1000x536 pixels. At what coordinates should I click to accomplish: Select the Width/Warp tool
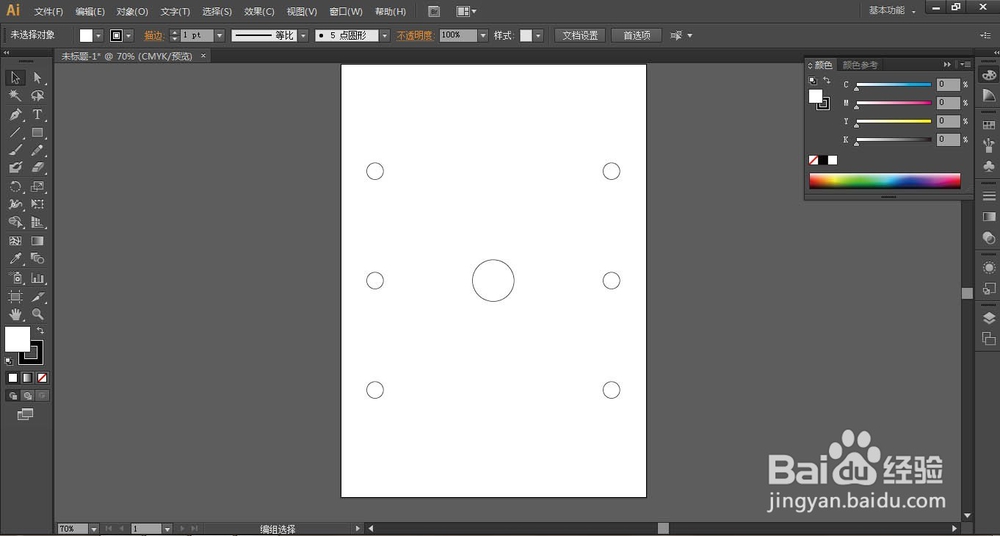tap(15, 205)
